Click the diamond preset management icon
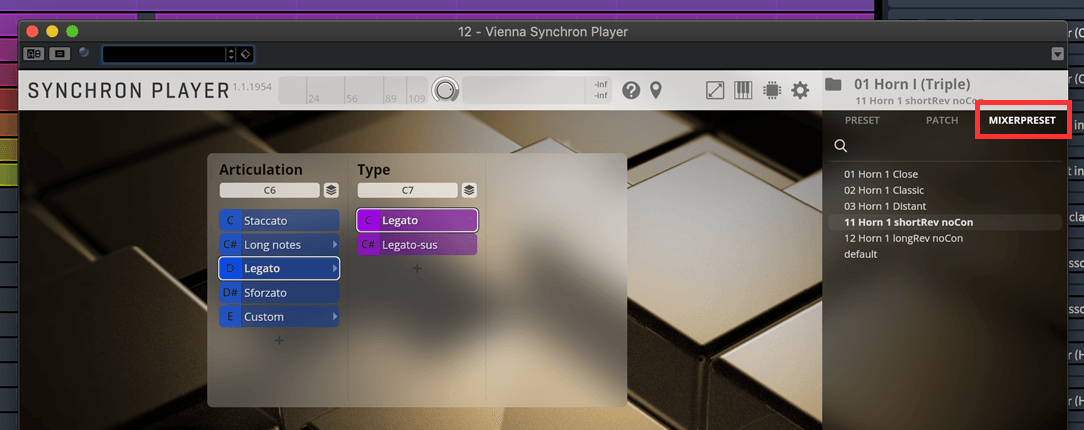Image resolution: width=1084 pixels, height=430 pixels. pyautogui.click(x=245, y=54)
